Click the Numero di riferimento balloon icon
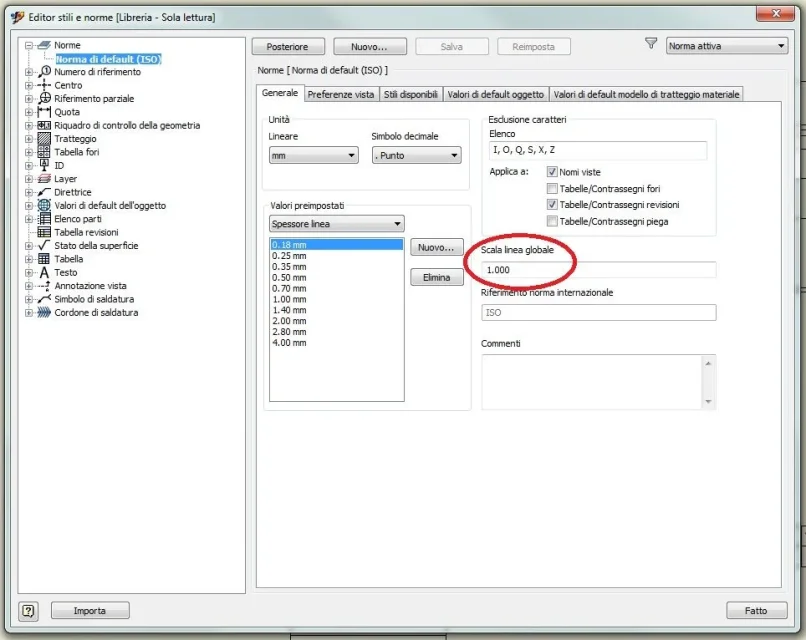Screen dimensions: 806x640 point(44,71)
